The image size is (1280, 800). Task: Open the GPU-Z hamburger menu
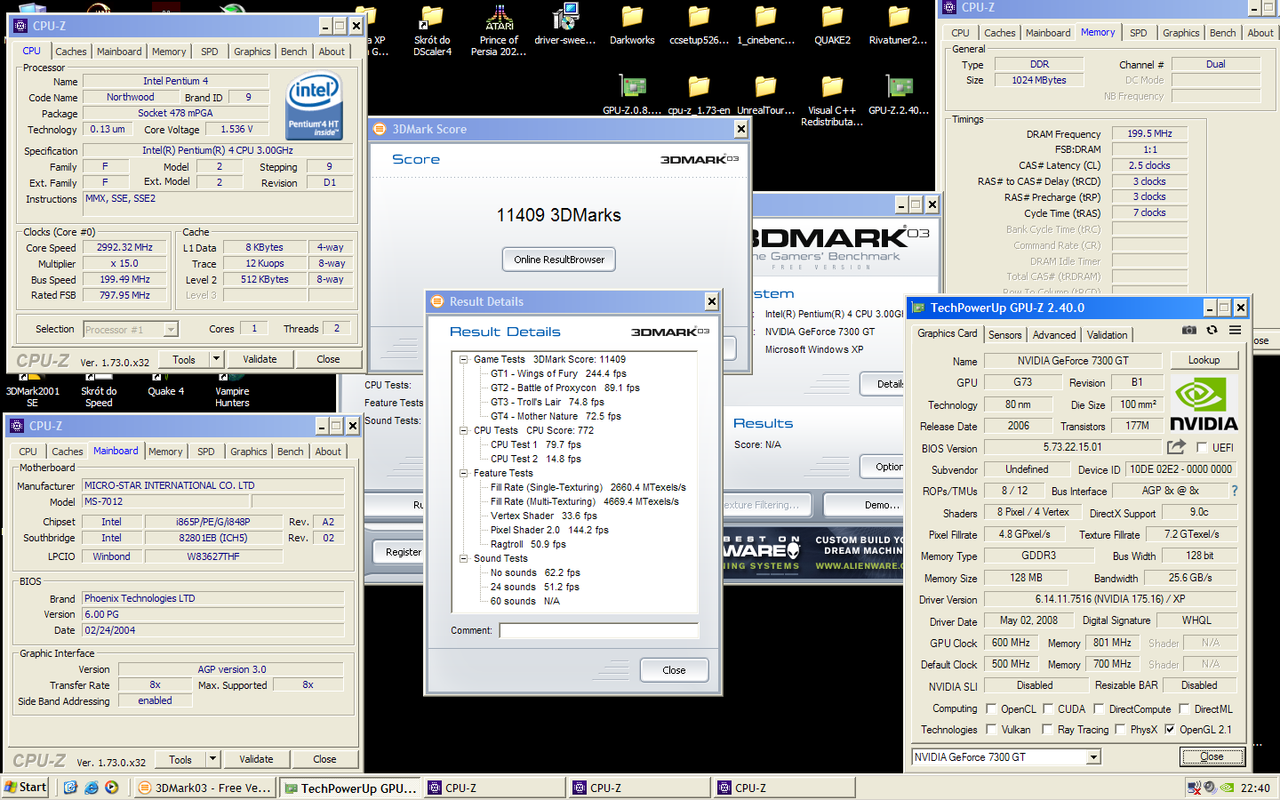coord(1235,330)
